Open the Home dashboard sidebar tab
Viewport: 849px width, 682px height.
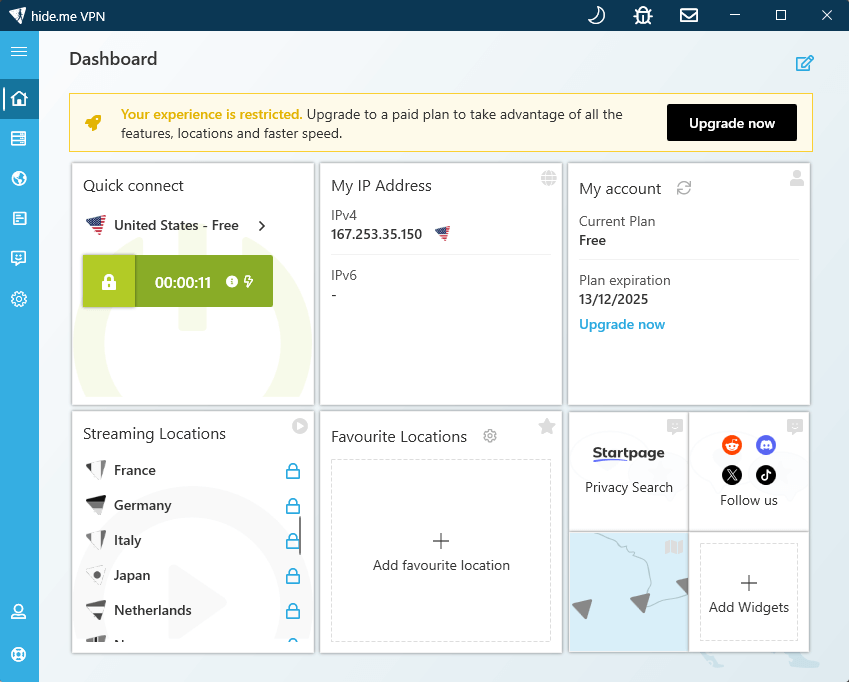pyautogui.click(x=19, y=99)
